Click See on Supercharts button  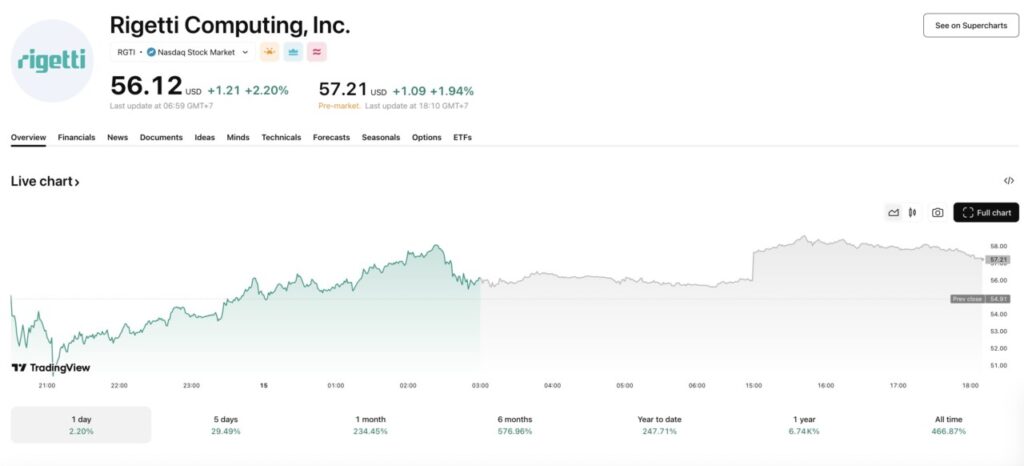[970, 26]
